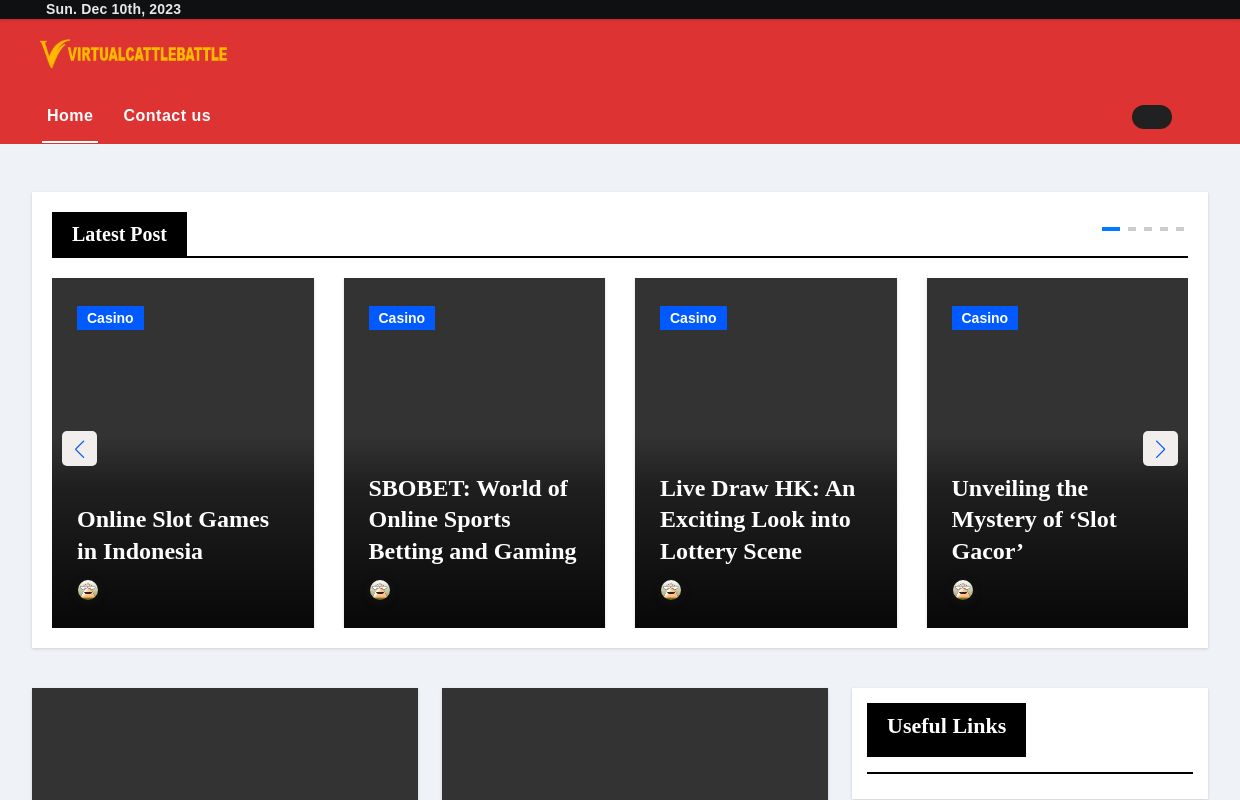The image size is (1240, 800).
Task: Click author avatar under Slot Gacor post
Action: pos(963,590)
